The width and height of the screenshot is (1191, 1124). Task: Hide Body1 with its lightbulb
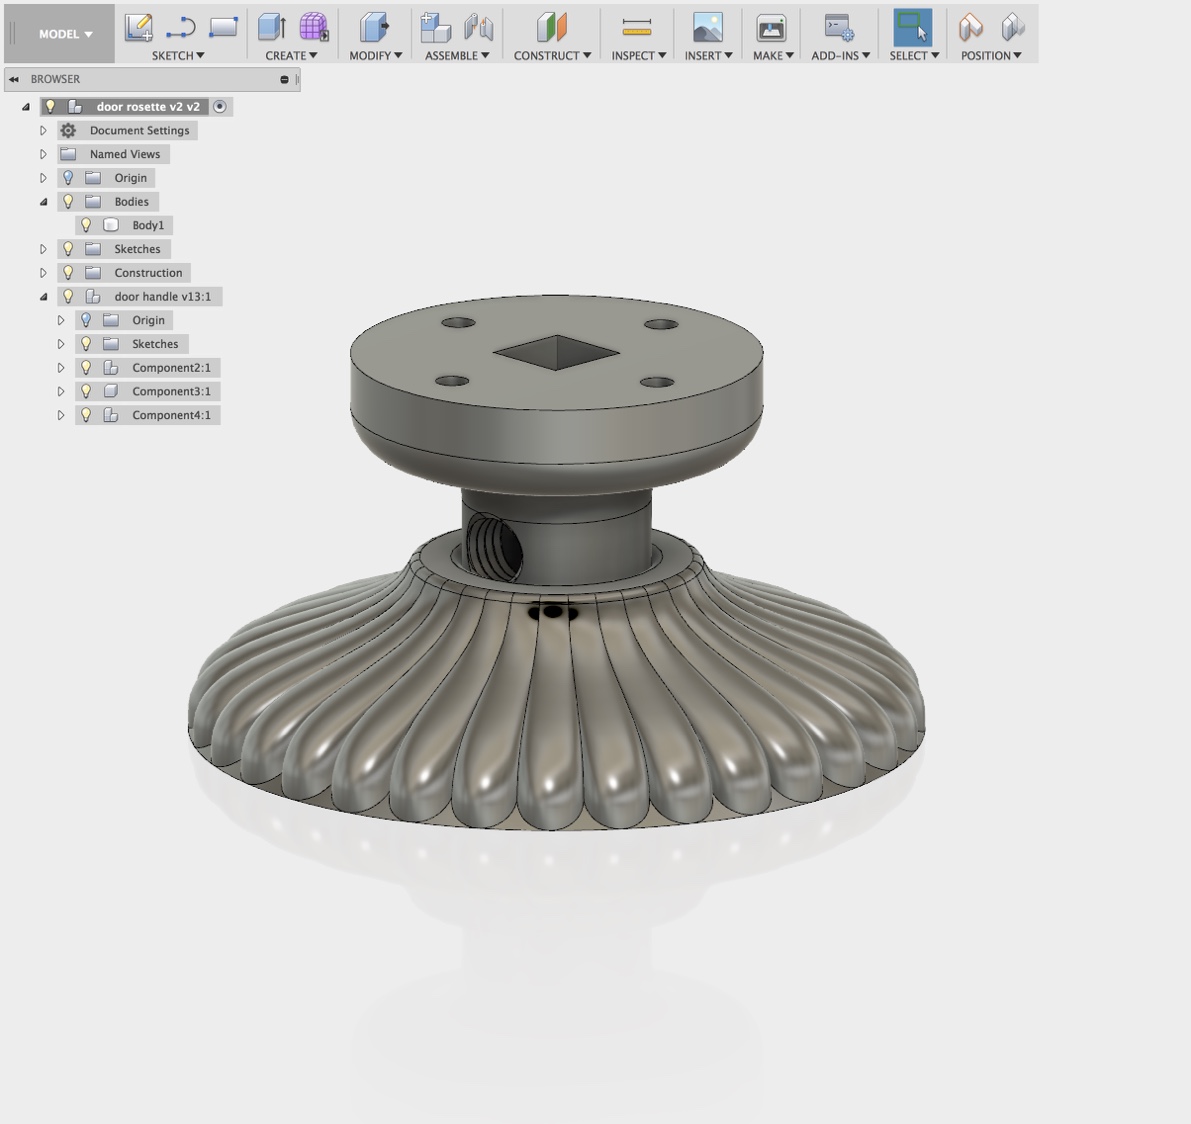point(86,225)
